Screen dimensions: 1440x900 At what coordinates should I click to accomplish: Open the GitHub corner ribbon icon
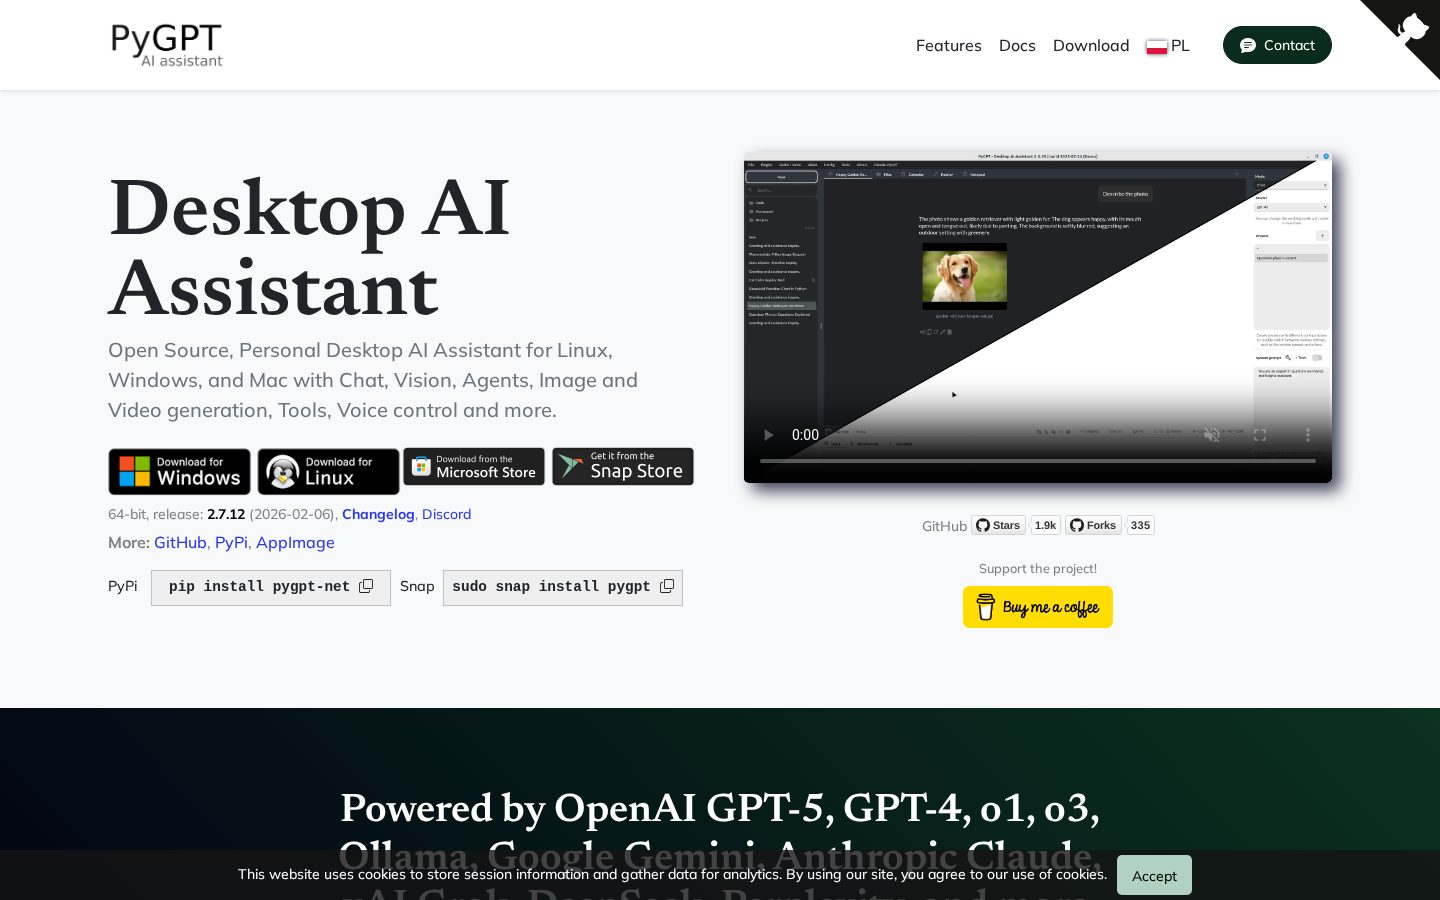[1411, 27]
